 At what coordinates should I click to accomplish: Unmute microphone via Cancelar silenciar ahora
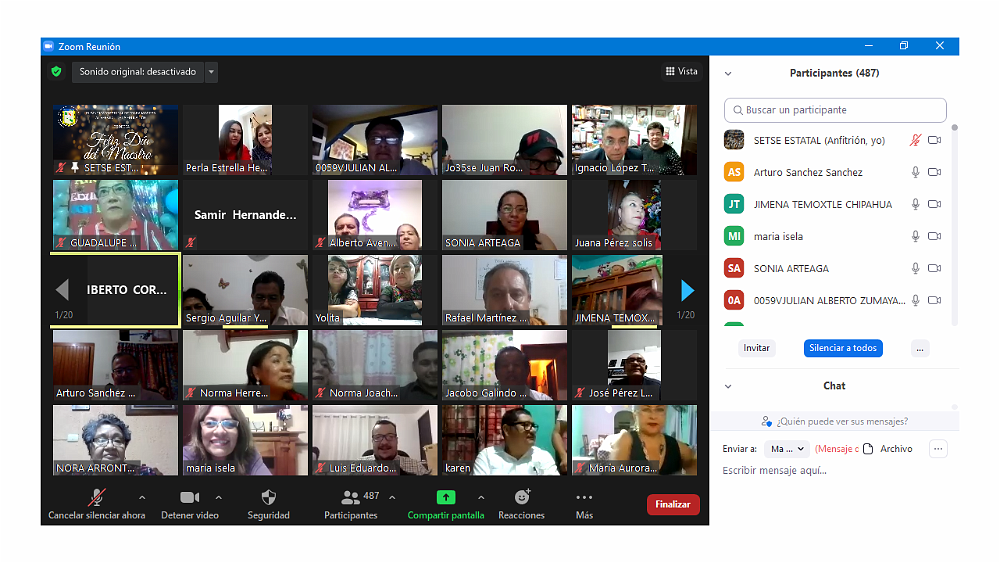pos(96,497)
